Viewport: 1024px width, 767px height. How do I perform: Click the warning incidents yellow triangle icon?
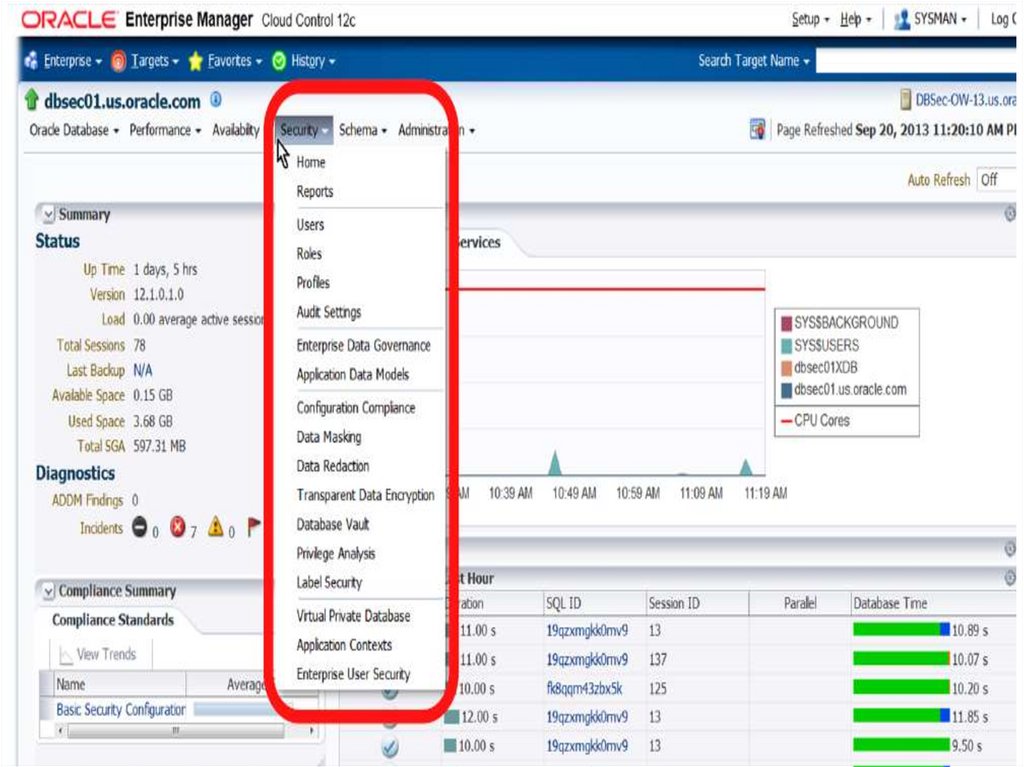pyautogui.click(x=216, y=527)
